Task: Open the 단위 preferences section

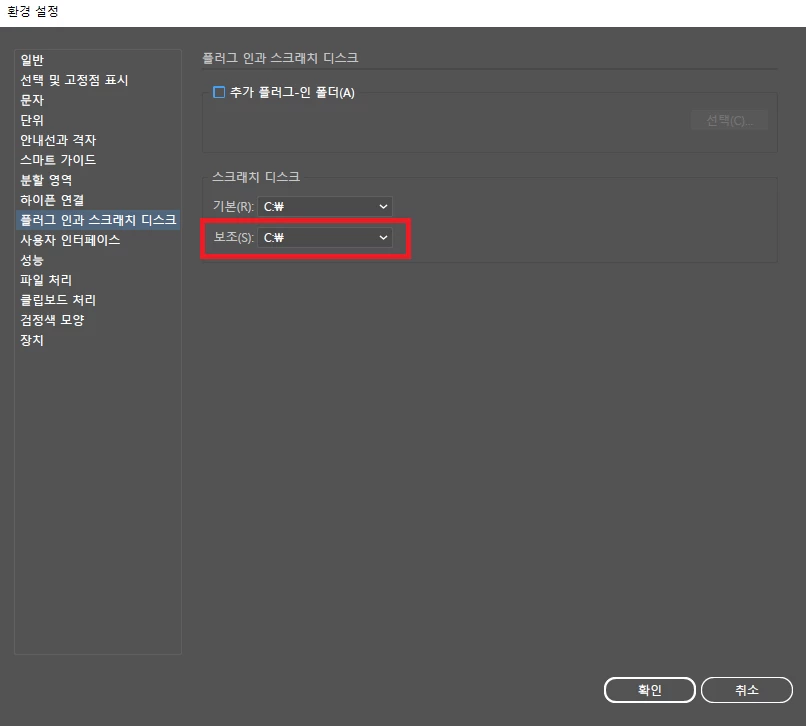Action: pyautogui.click(x=32, y=120)
